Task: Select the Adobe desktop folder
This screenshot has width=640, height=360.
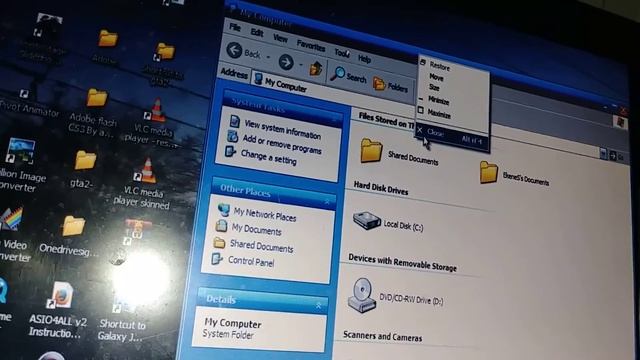Action: (x=108, y=39)
